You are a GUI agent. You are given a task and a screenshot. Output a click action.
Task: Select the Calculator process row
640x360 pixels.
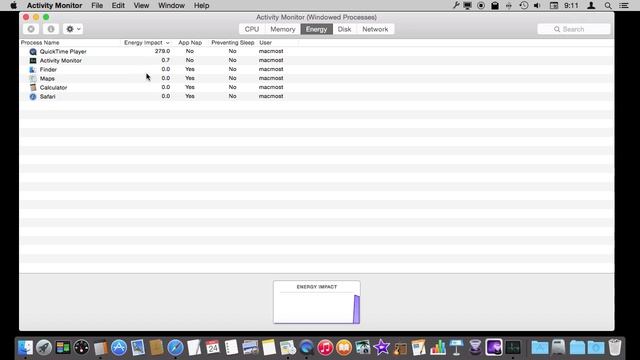pyautogui.click(x=316, y=87)
